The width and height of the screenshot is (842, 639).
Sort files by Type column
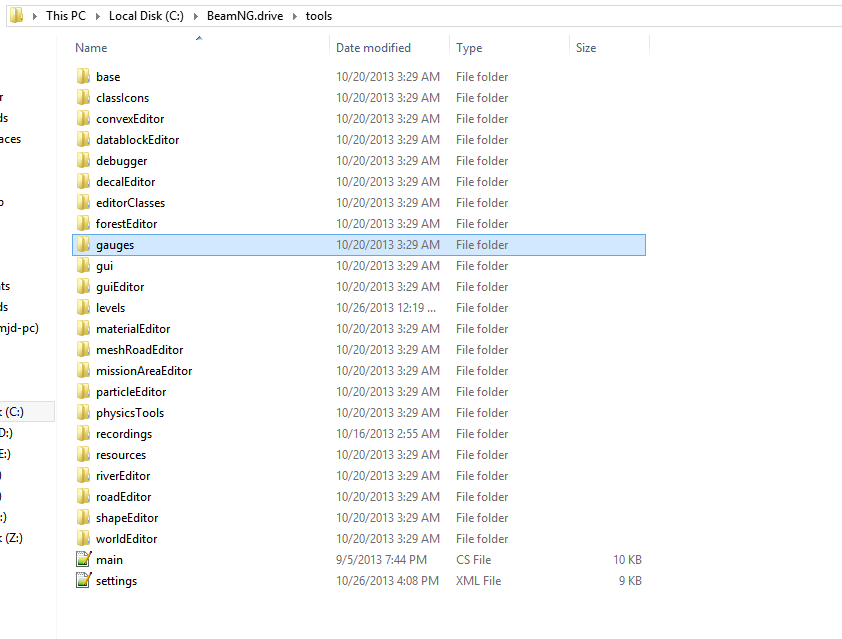469,48
